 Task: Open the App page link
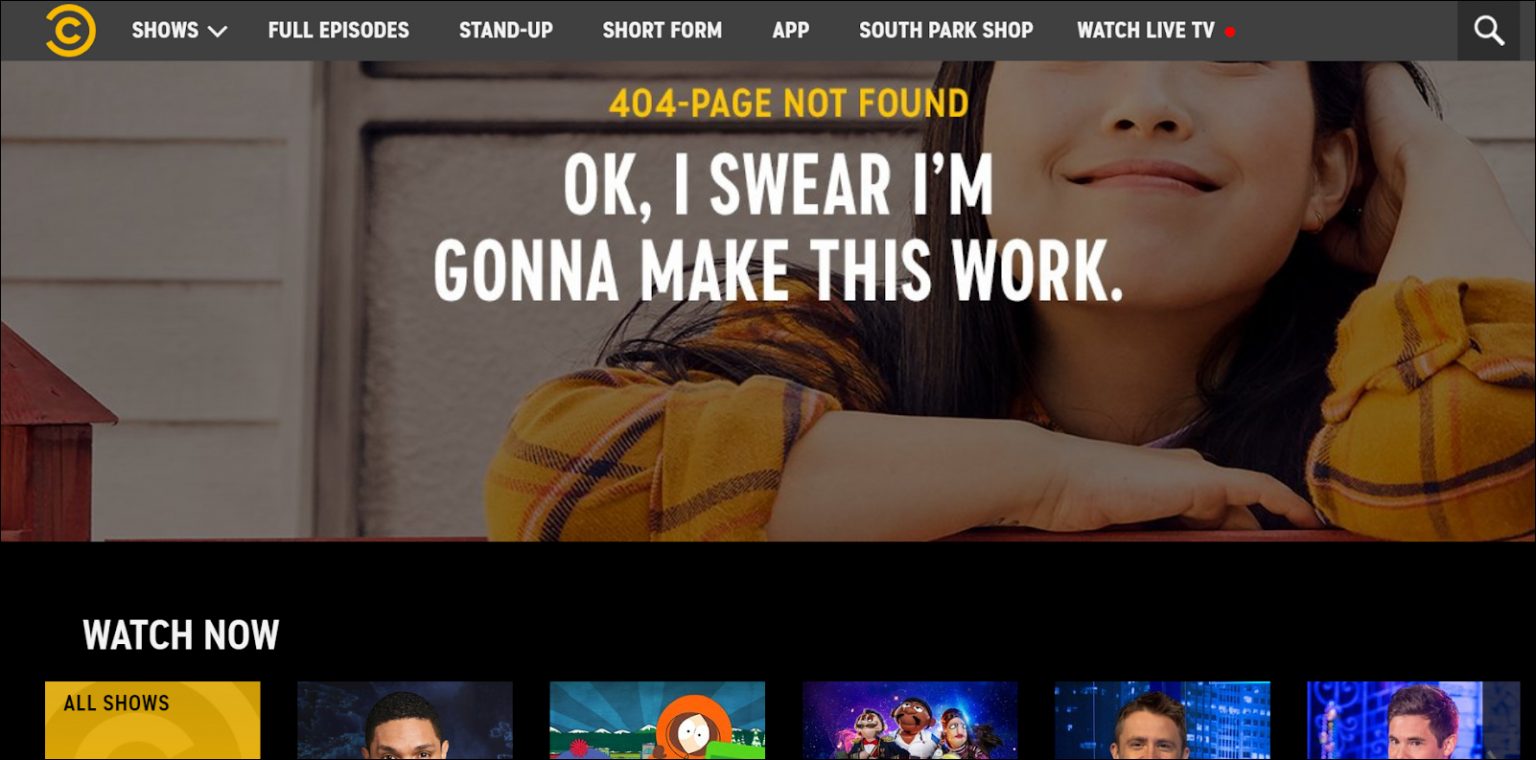coord(790,30)
